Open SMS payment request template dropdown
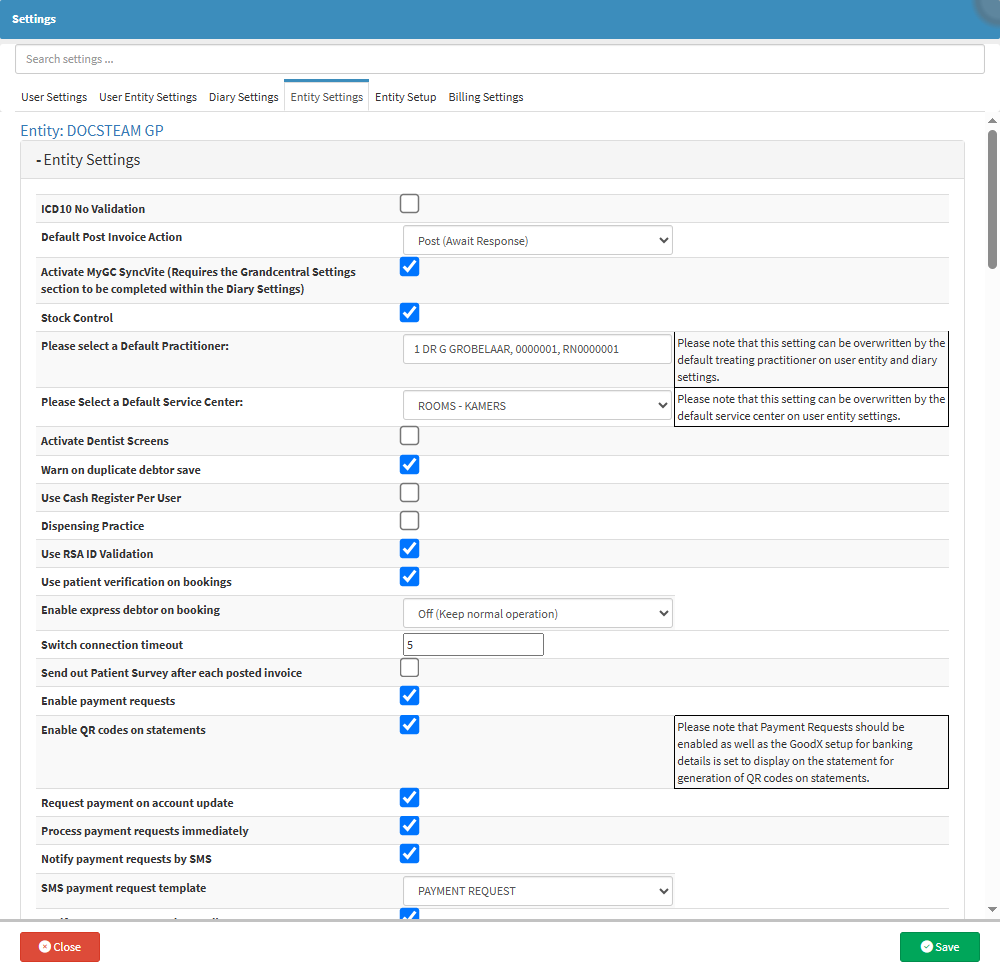 [x=537, y=891]
